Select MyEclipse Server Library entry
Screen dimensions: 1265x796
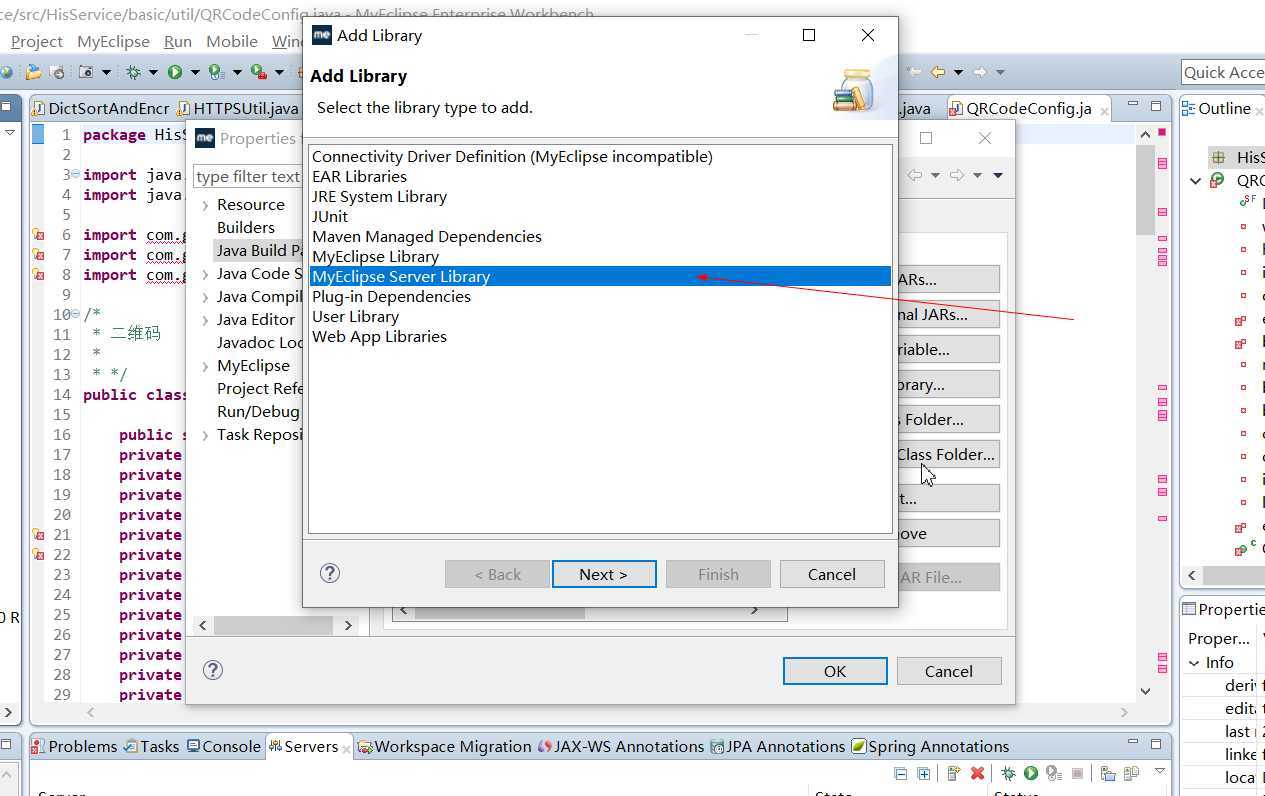click(x=600, y=277)
